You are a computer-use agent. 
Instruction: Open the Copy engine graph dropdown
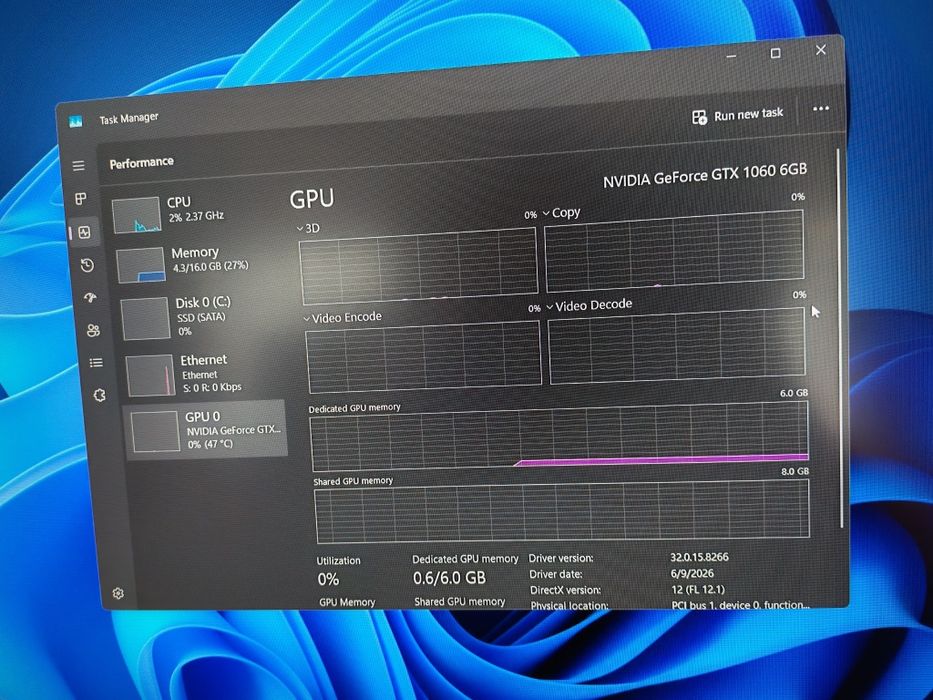(x=546, y=213)
